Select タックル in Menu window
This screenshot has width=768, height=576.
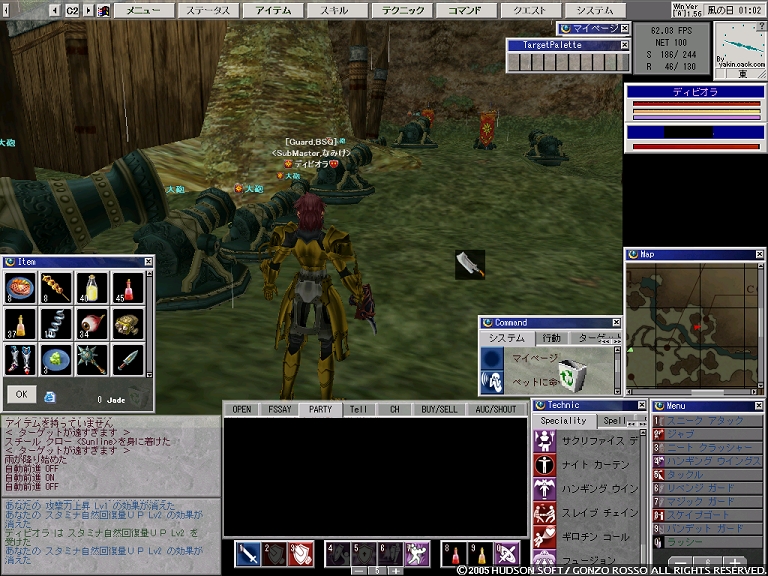pos(707,475)
